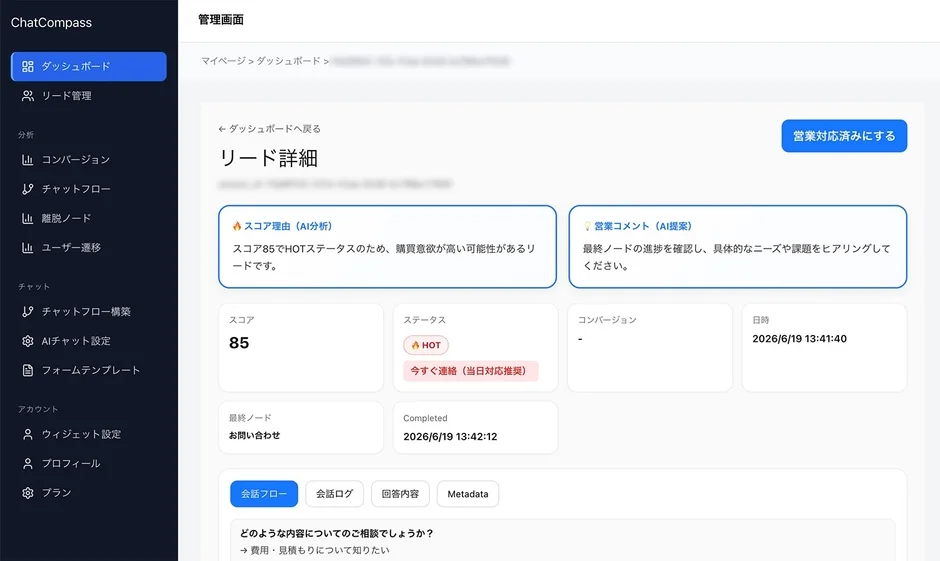Click the dashboard grid icon in sidebar
Screen dimensions: 940x561
[28, 67]
